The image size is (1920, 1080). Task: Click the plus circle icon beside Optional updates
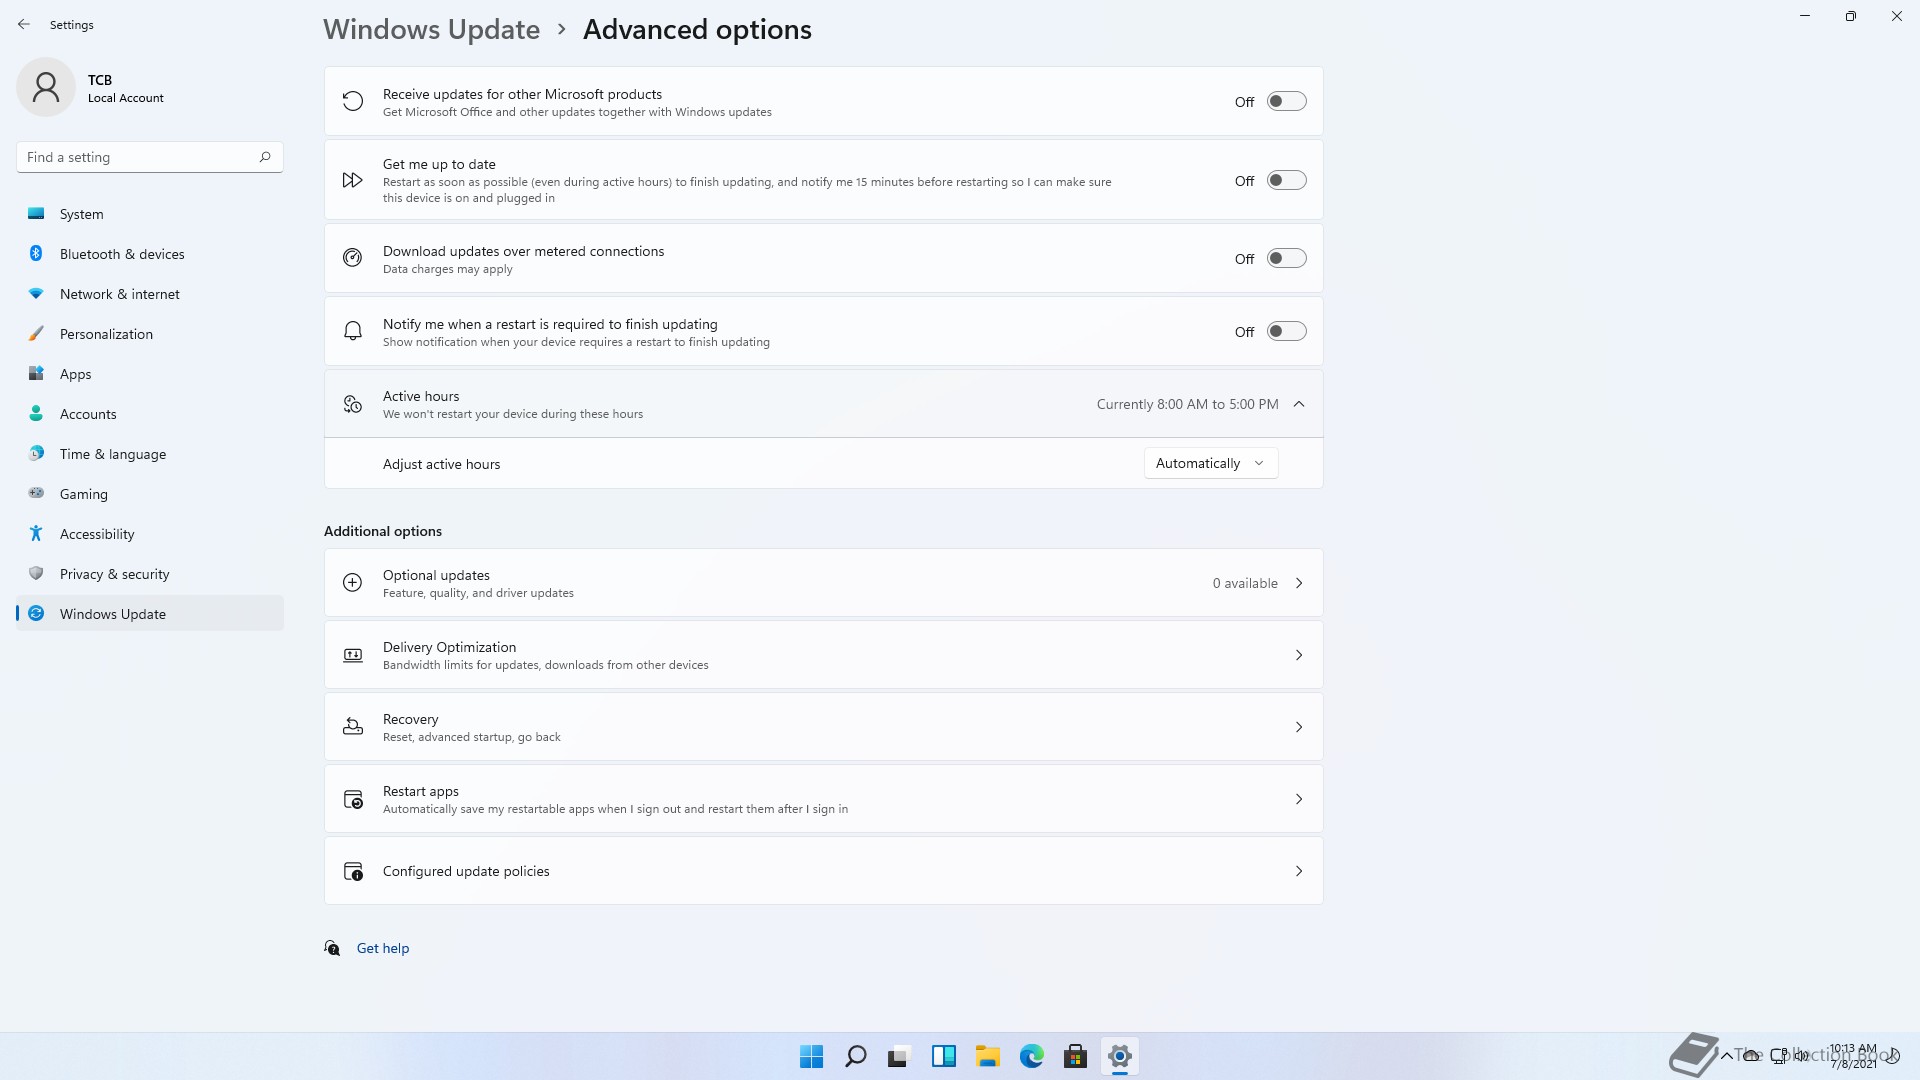[x=353, y=583]
